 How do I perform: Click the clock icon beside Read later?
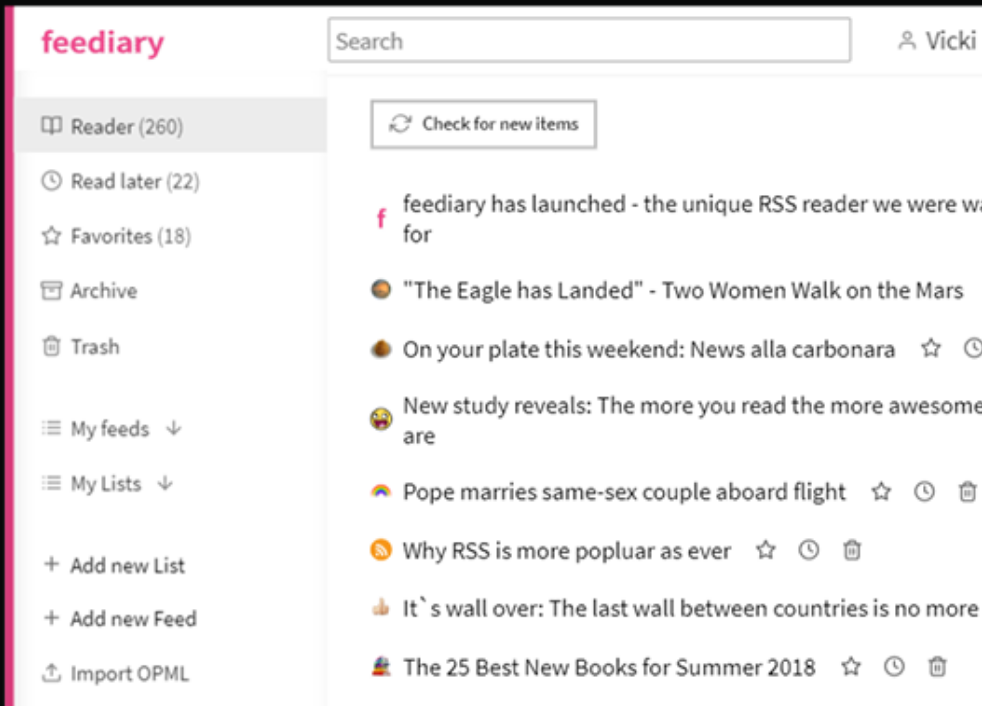point(51,181)
